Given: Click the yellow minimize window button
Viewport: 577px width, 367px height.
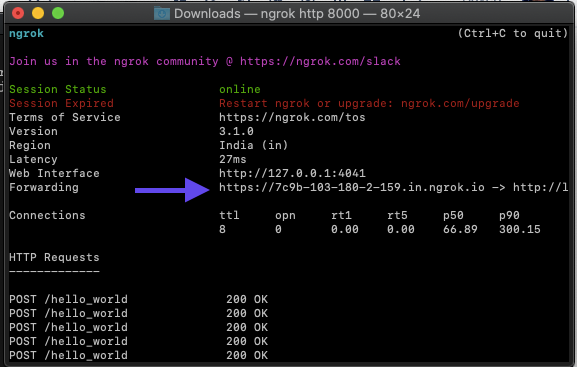Looking at the screenshot, I should point(38,13).
